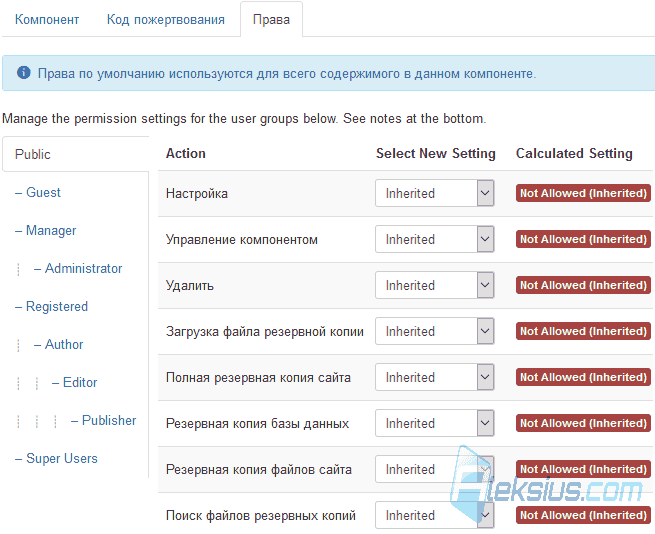This screenshot has height=534, width=655.
Task: Click the Настройка action label
Action: coord(197,193)
